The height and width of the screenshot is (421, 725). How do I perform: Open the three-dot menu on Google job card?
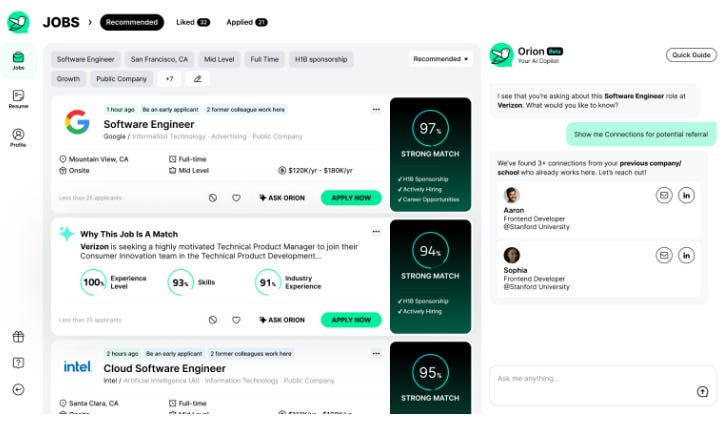(x=376, y=110)
